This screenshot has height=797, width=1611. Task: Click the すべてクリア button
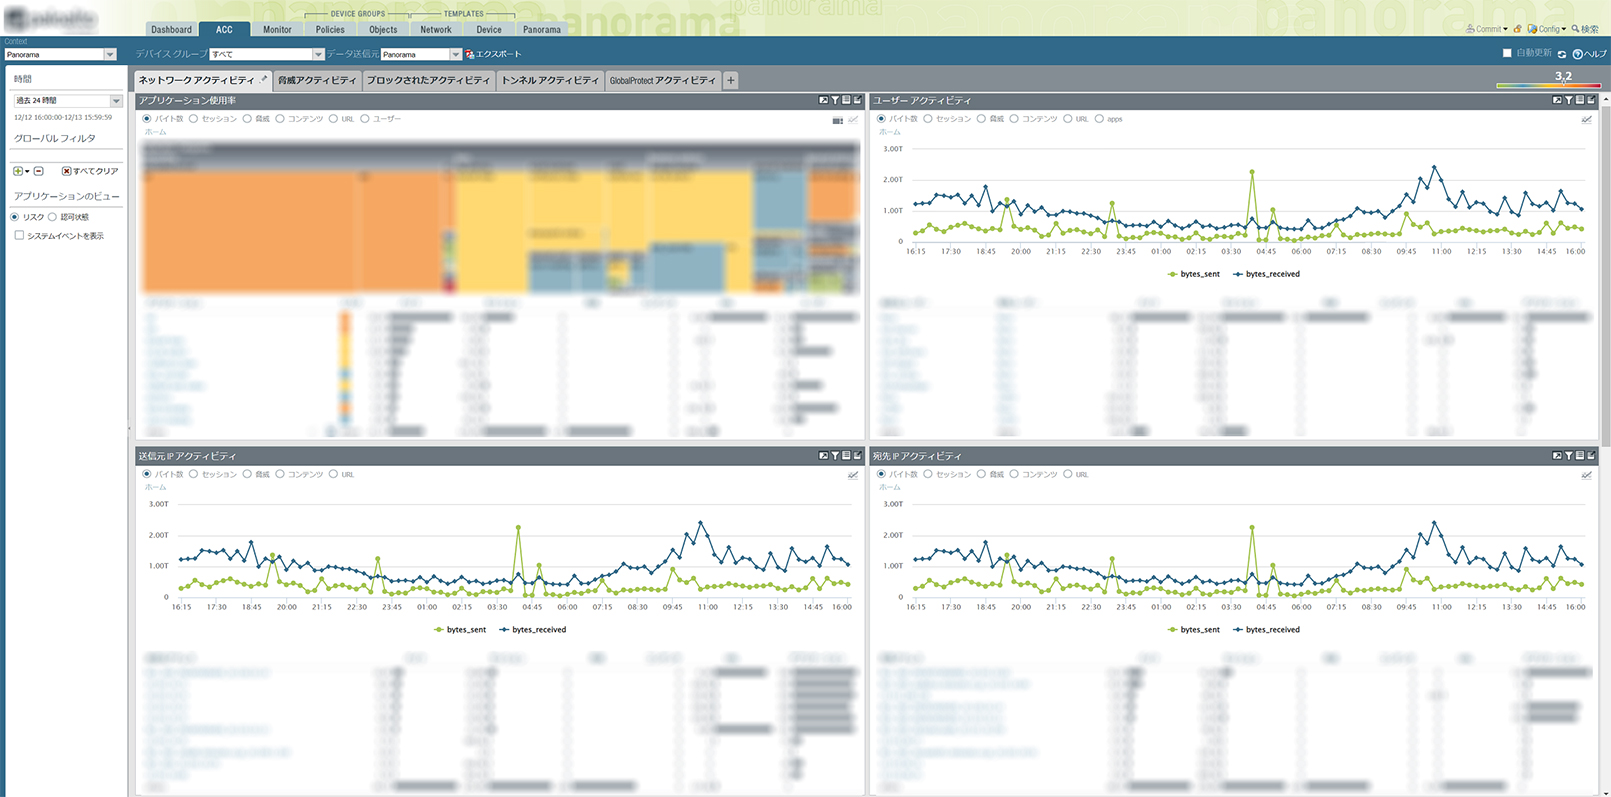tap(90, 171)
